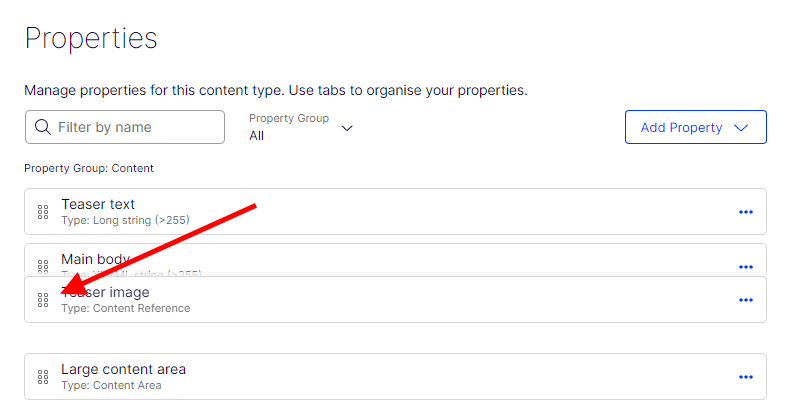
Task: Click the Main body drag handle
Action: pyautogui.click(x=43, y=266)
